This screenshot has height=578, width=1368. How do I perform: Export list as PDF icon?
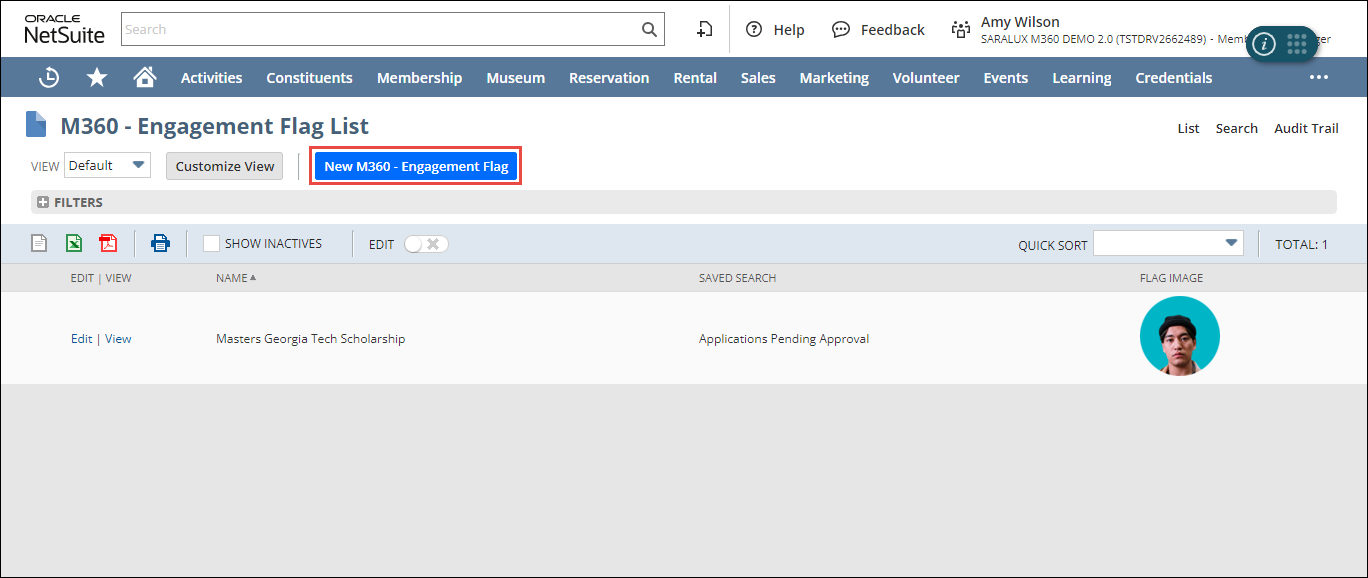coord(108,243)
